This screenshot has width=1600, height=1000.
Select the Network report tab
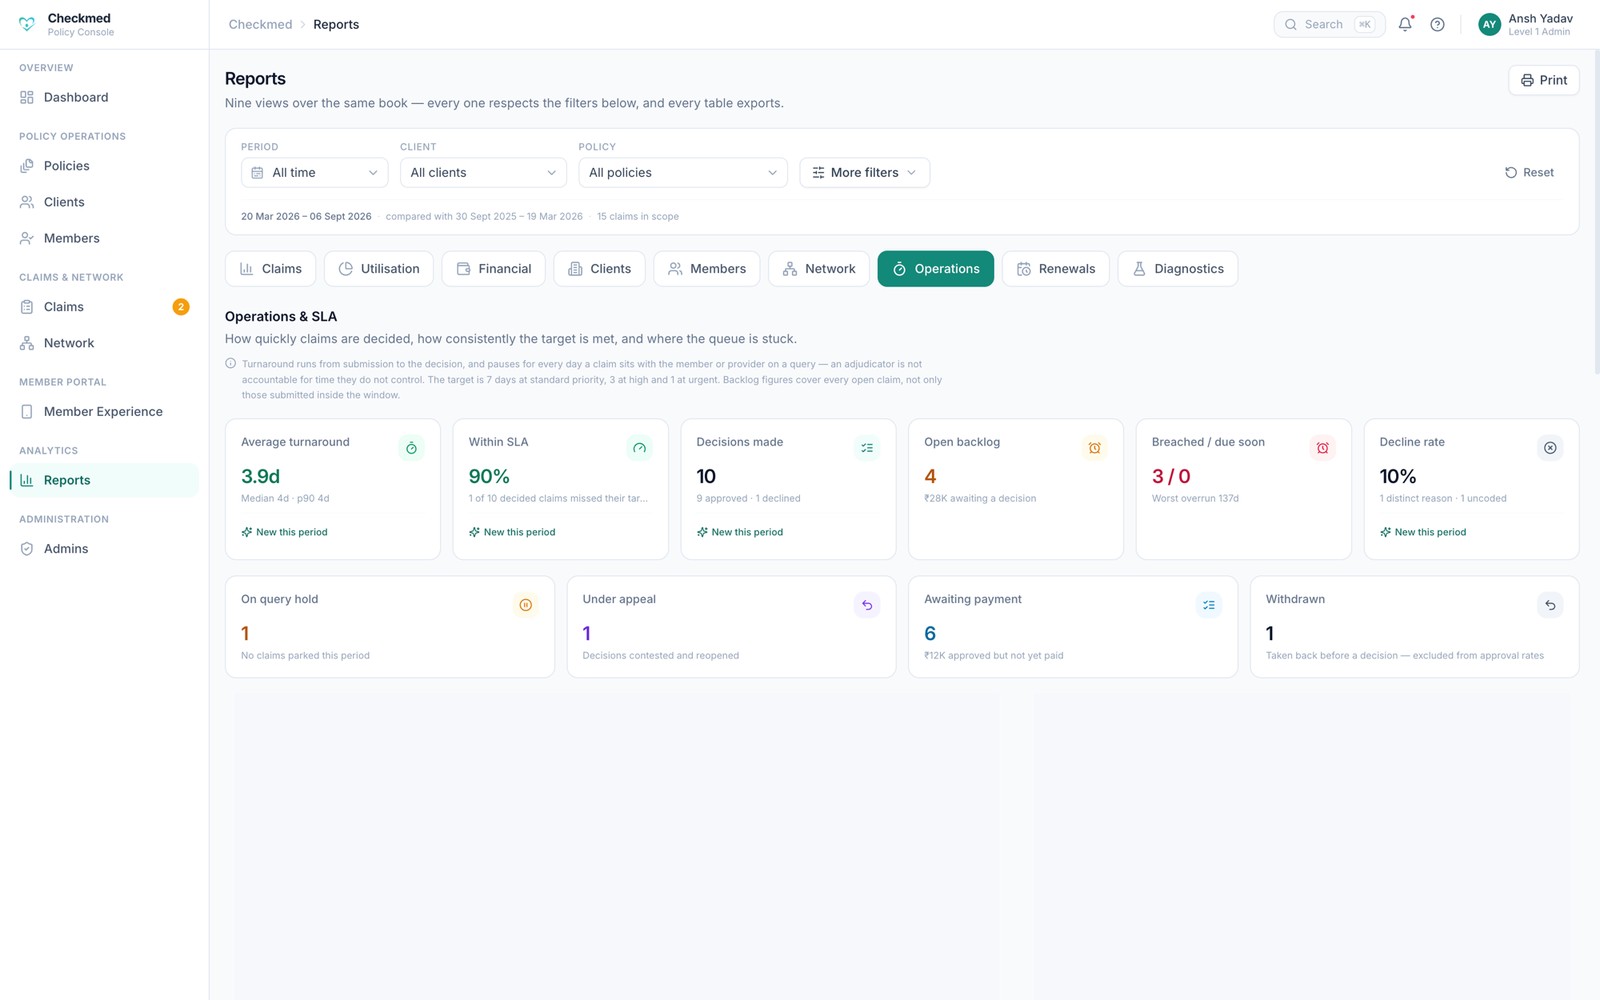[819, 269]
